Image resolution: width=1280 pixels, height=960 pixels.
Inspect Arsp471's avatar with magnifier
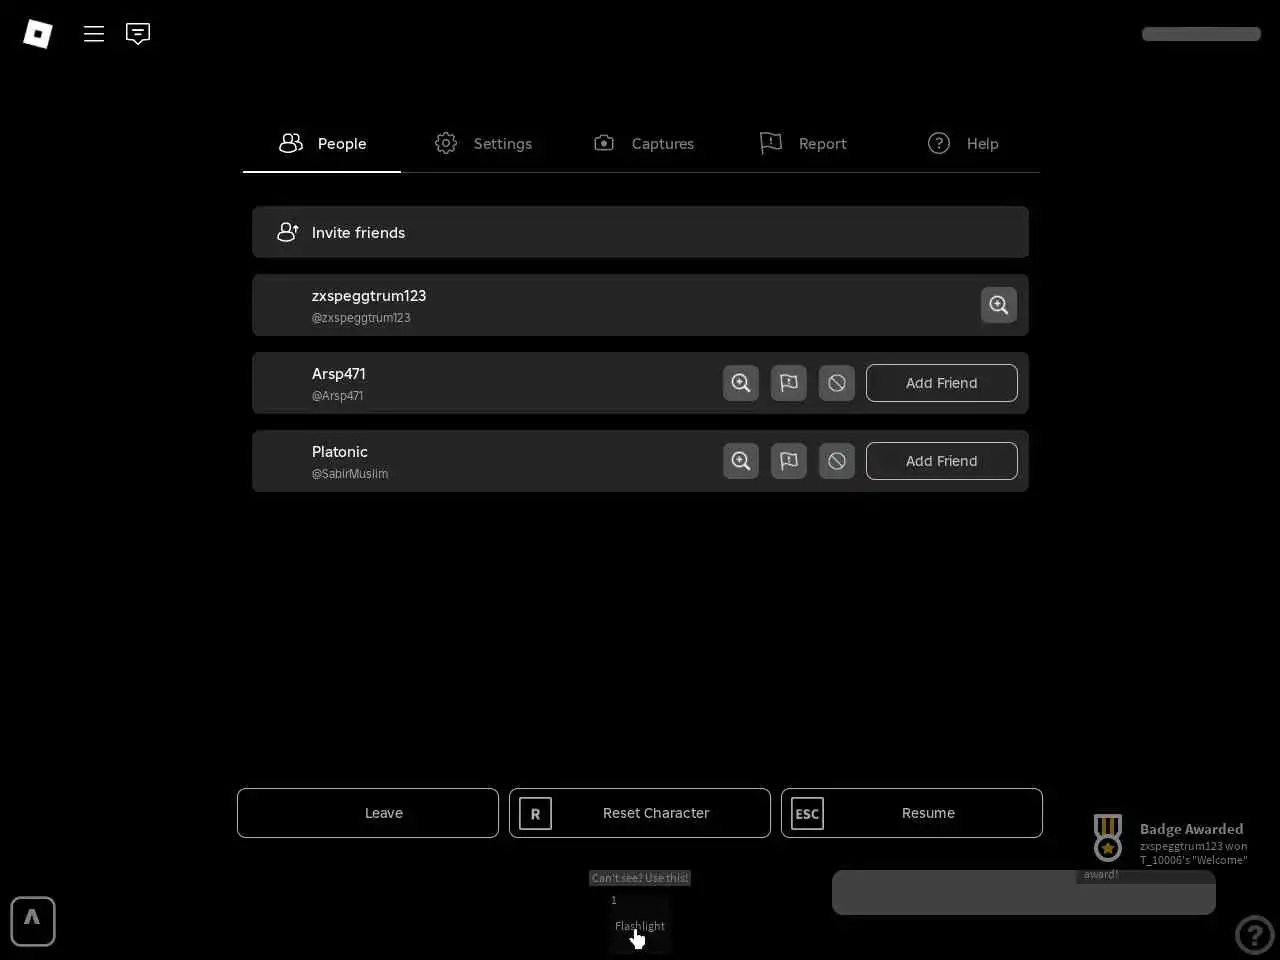point(741,383)
